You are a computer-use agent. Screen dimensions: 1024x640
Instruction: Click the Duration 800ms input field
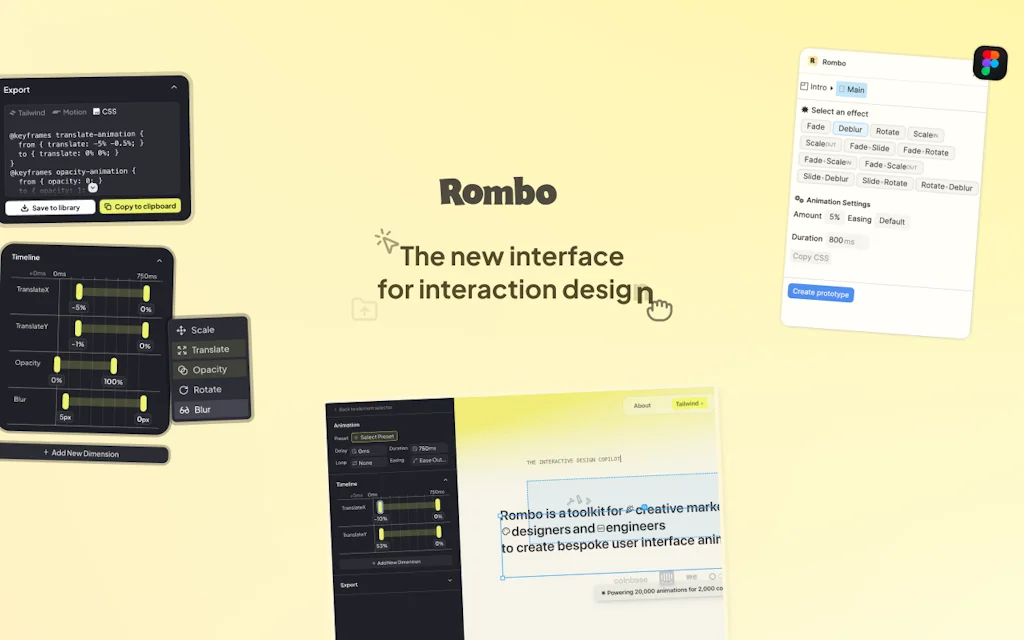pos(842,241)
